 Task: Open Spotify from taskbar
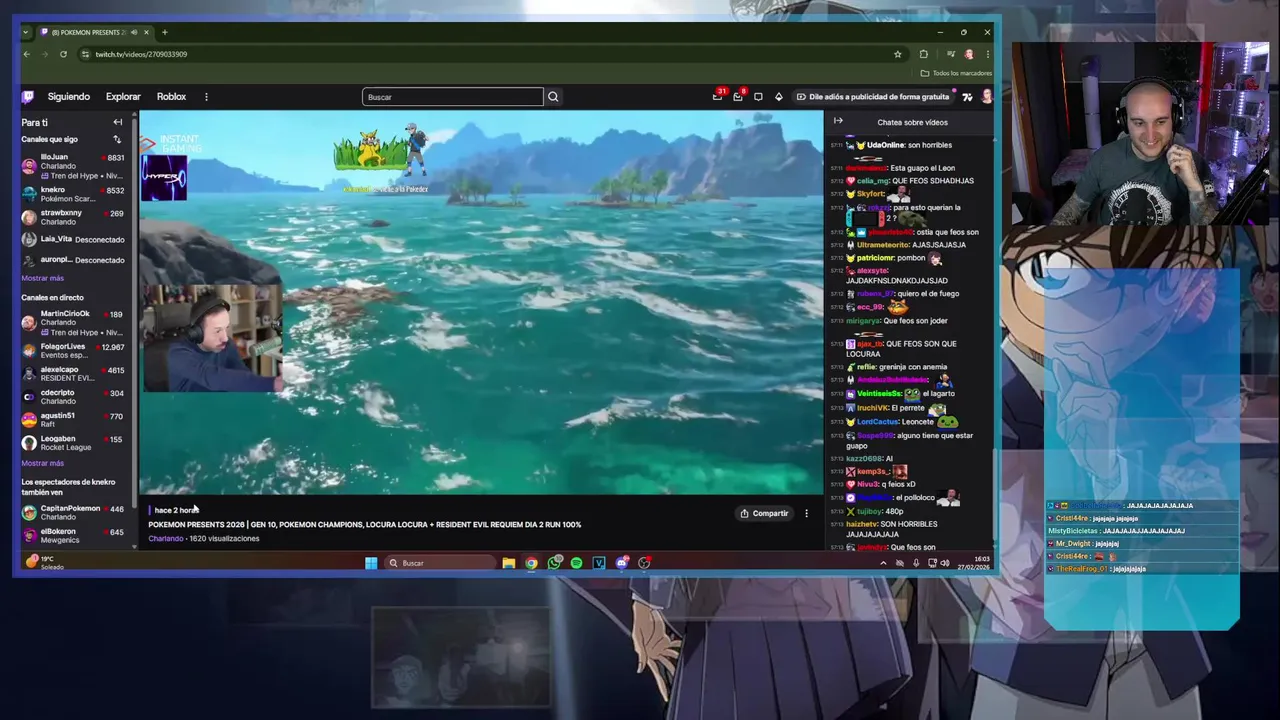(x=576, y=563)
